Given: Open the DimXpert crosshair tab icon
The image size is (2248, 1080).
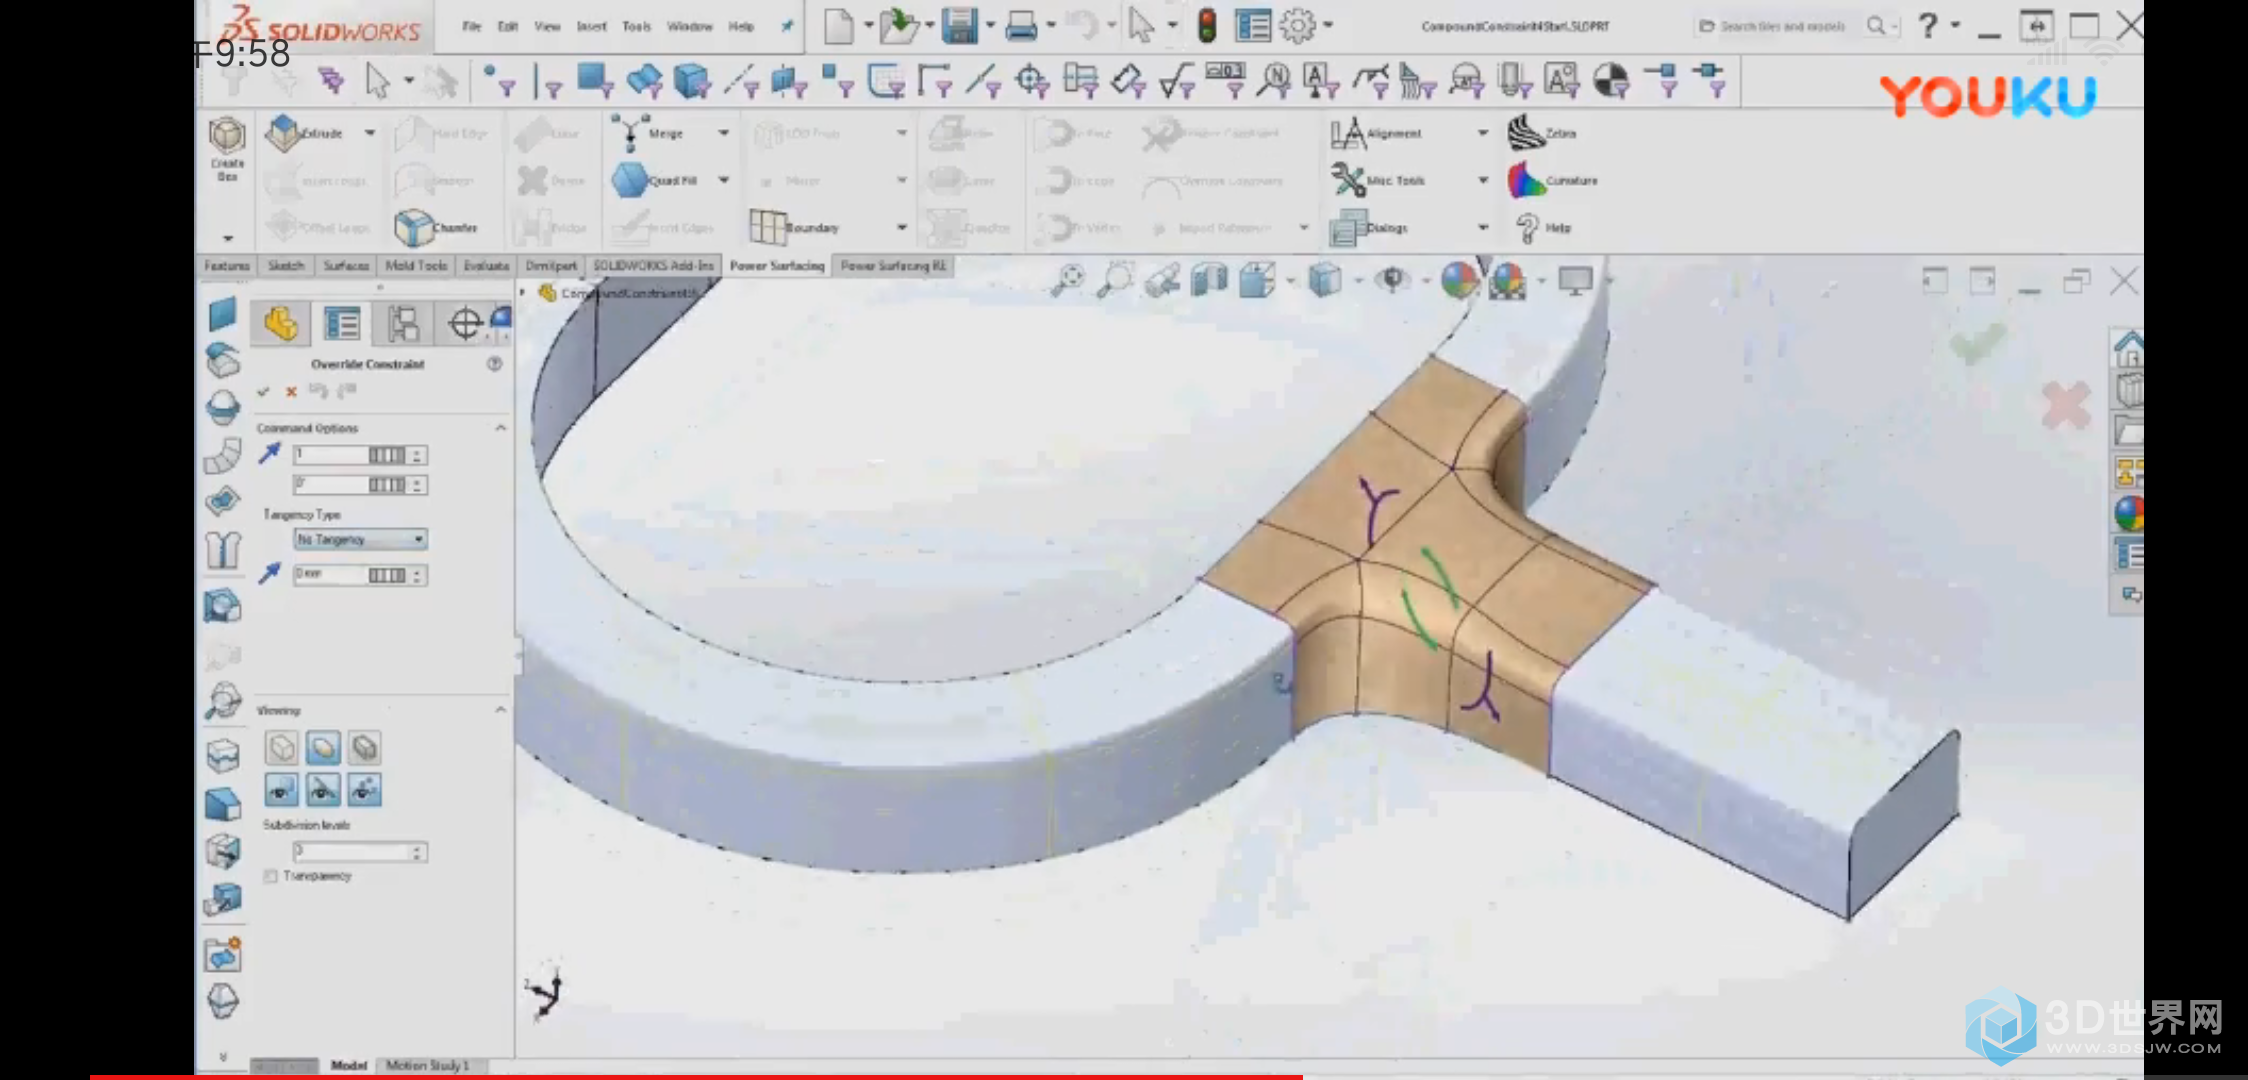Looking at the screenshot, I should click(465, 324).
